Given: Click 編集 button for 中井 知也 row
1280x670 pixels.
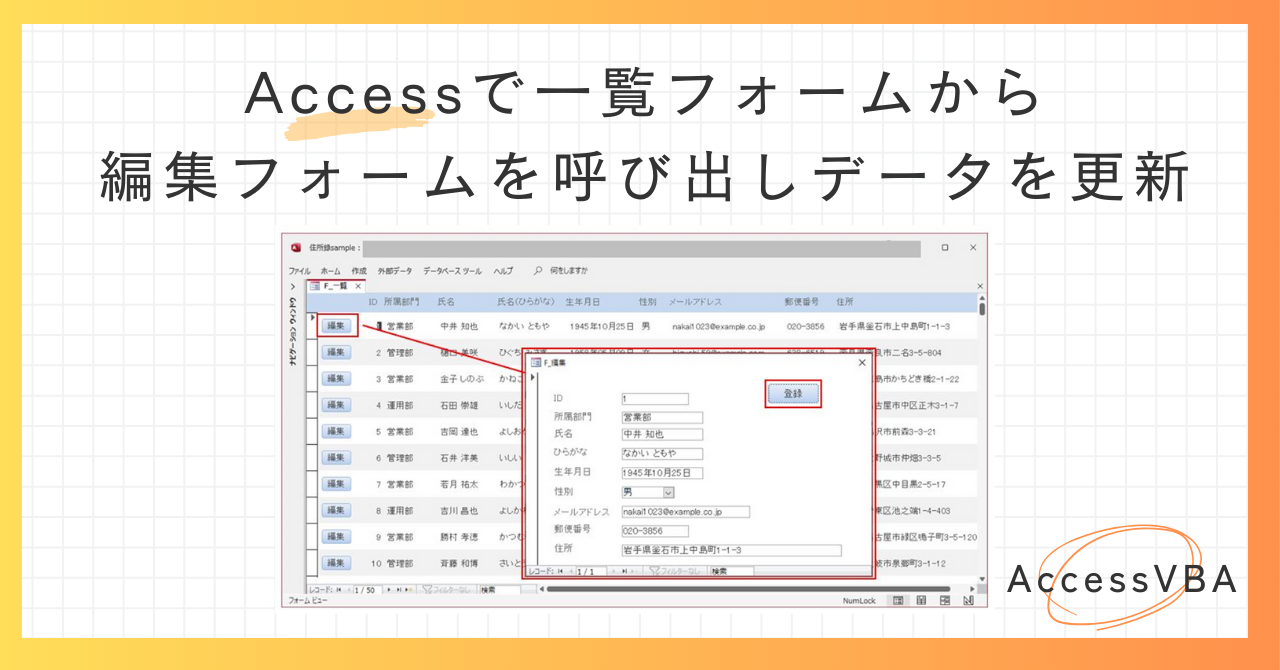Looking at the screenshot, I should click(x=336, y=325).
